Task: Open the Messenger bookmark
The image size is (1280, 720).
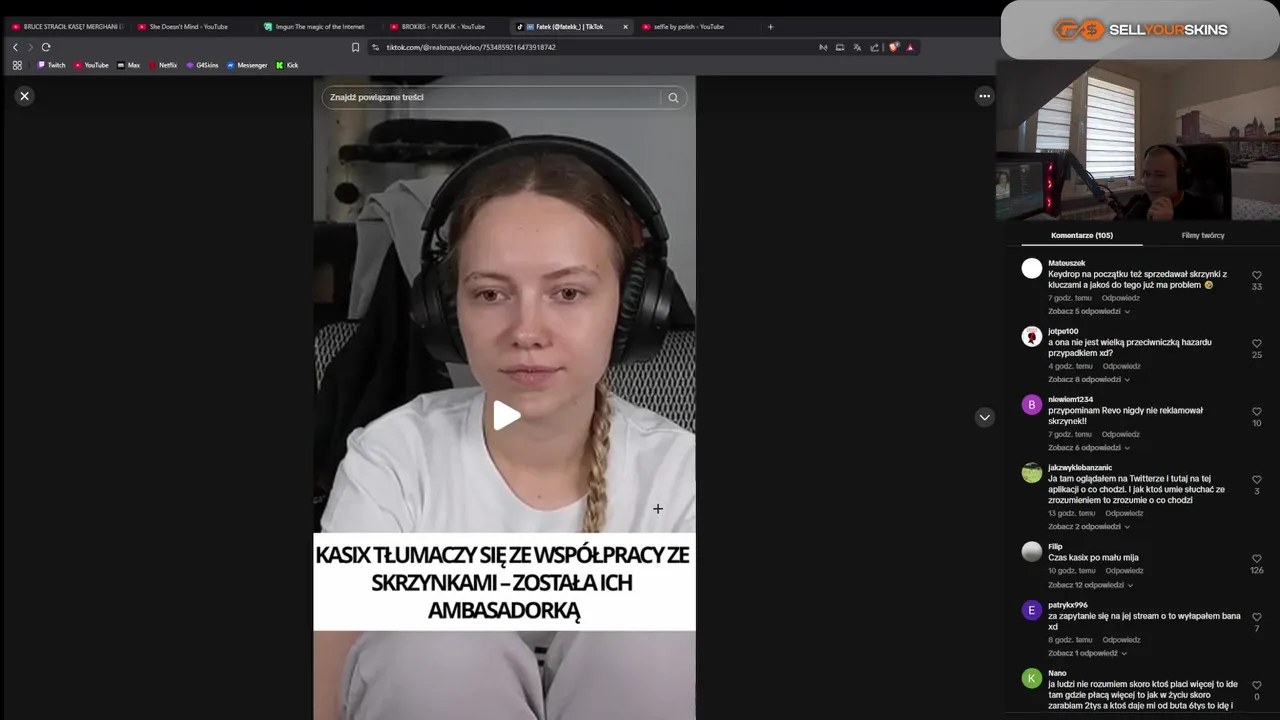Action: 247,65
